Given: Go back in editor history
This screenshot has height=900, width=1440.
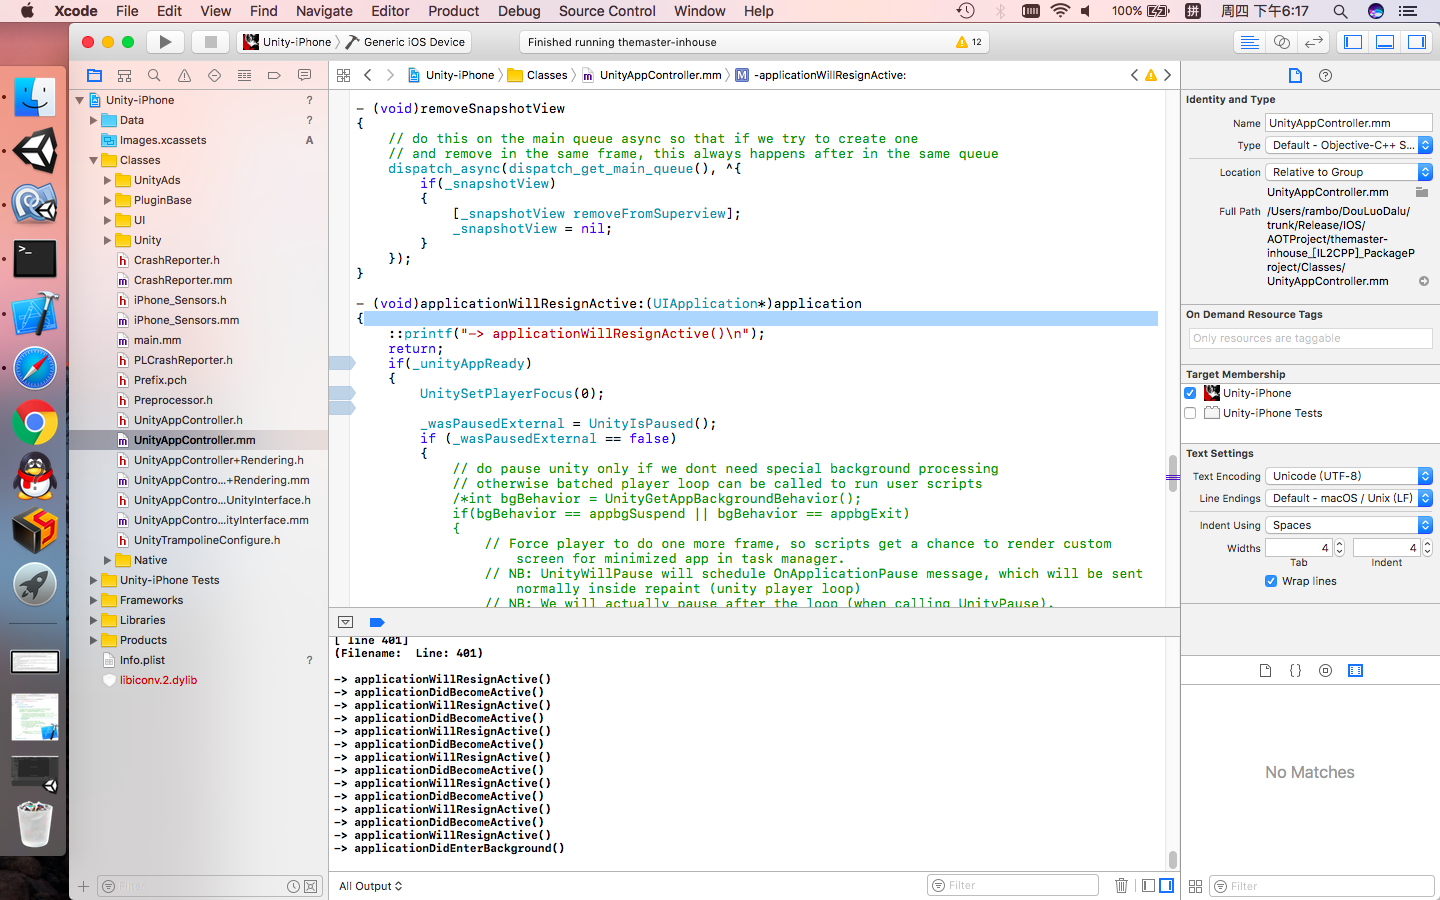Looking at the screenshot, I should click(x=368, y=75).
